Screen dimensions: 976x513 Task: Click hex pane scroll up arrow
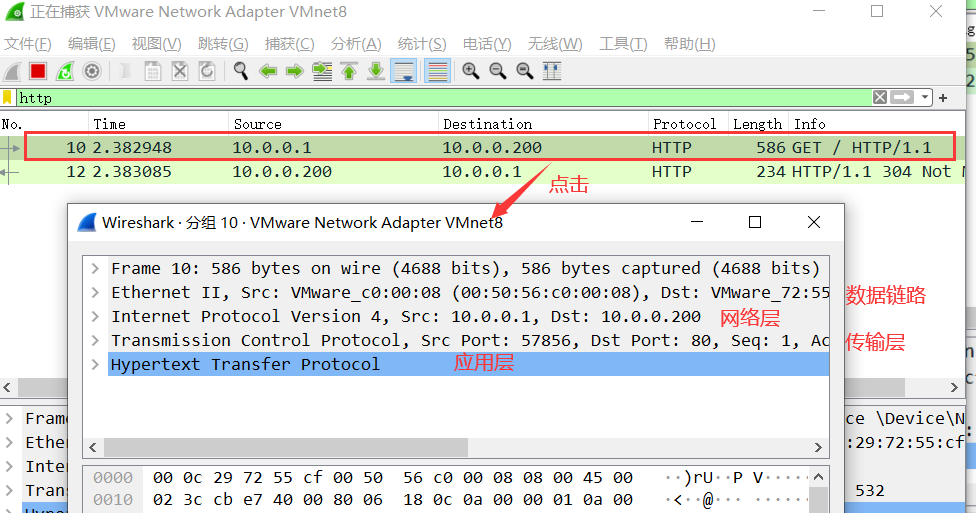(x=818, y=477)
